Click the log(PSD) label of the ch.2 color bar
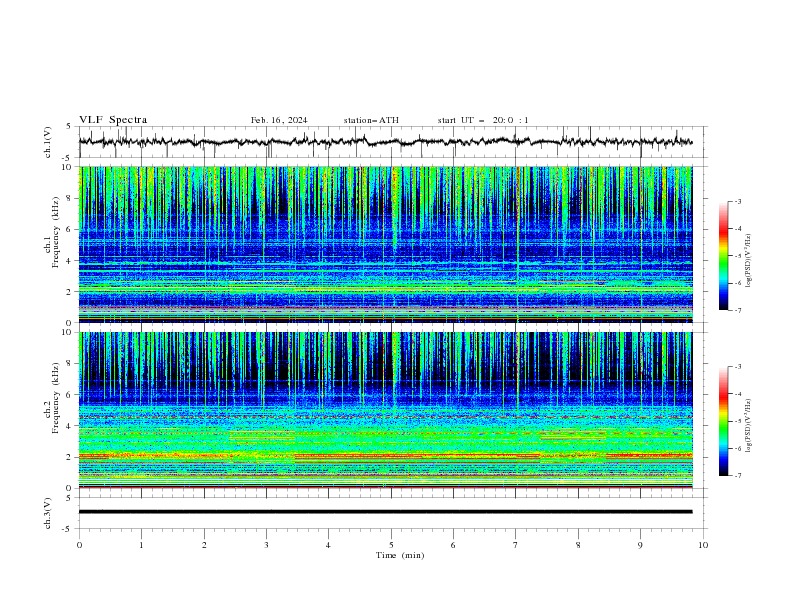Screen dimensions: 792x612 pos(749,426)
